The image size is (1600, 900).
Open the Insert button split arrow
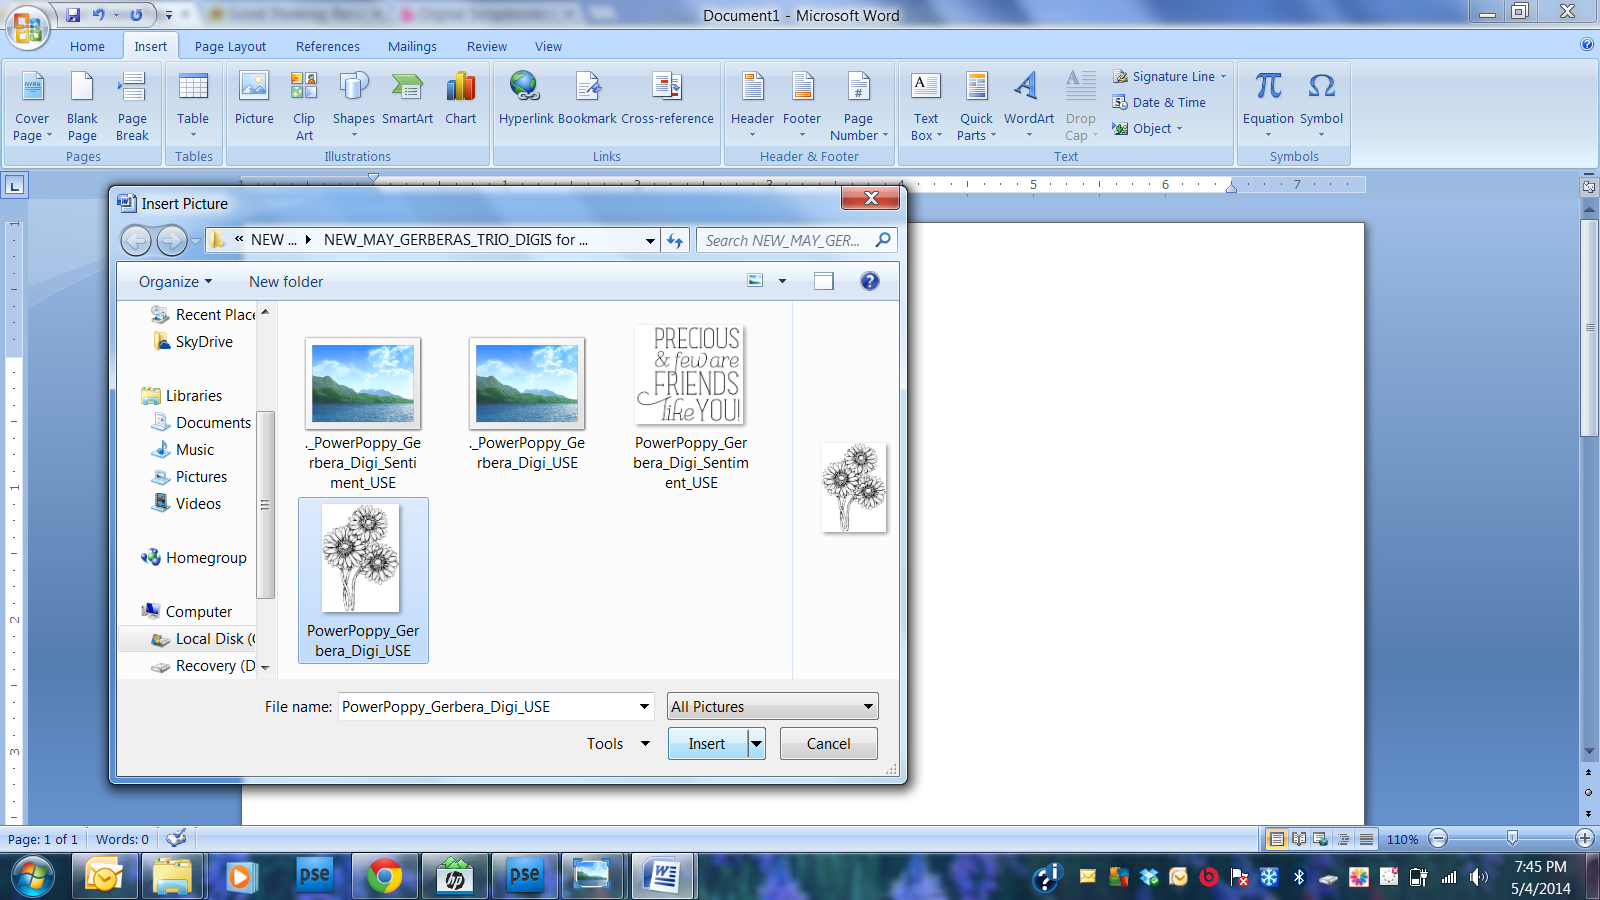757,743
